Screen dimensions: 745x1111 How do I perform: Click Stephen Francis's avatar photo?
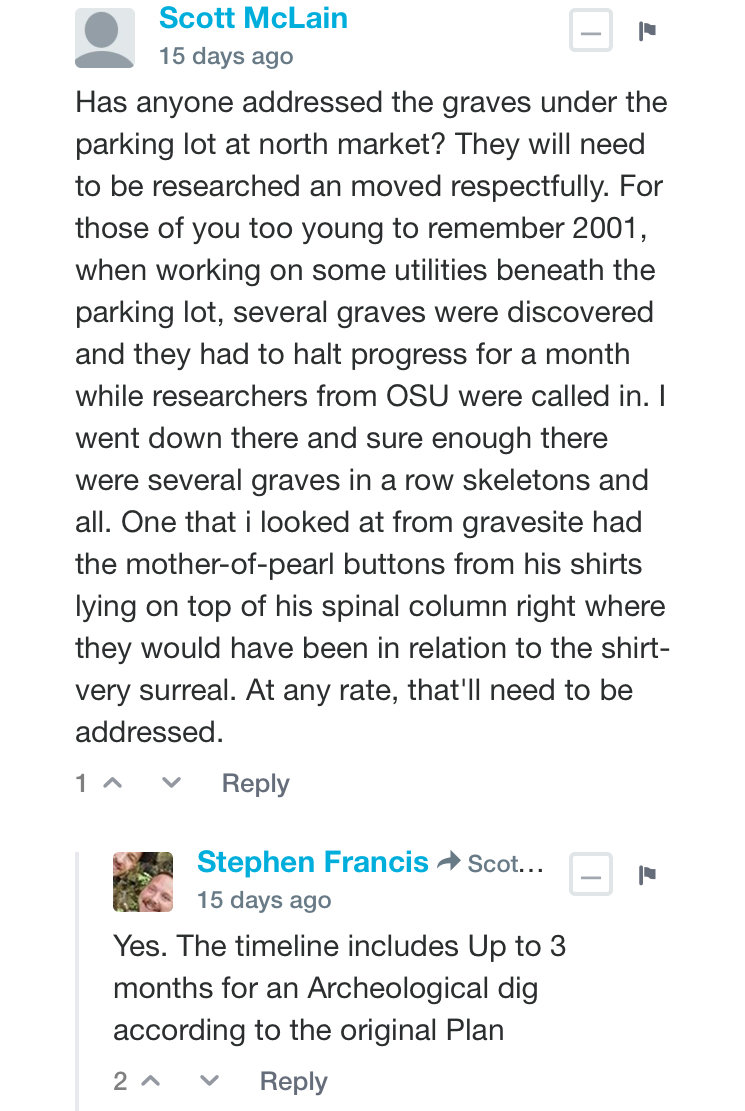pos(142,881)
